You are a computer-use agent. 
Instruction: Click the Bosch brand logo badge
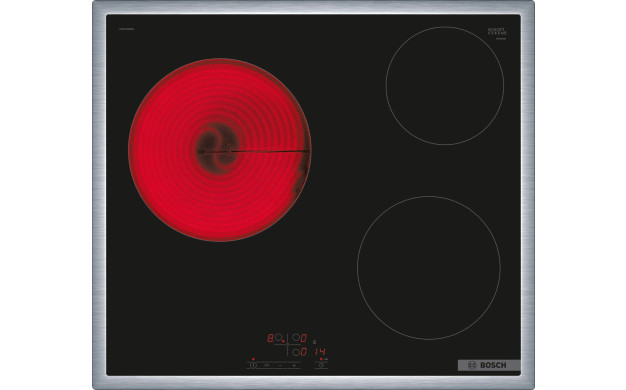point(489,365)
